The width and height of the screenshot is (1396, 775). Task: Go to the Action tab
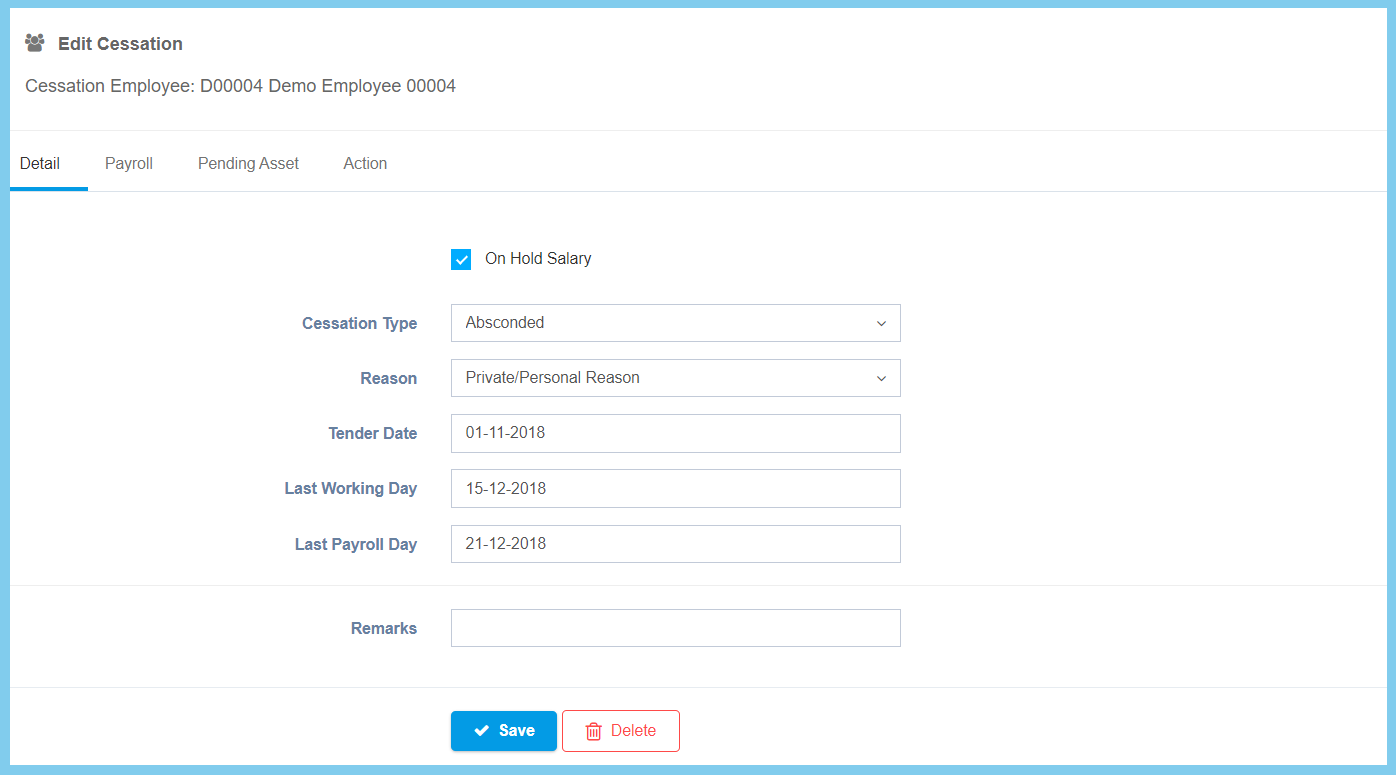click(x=365, y=163)
